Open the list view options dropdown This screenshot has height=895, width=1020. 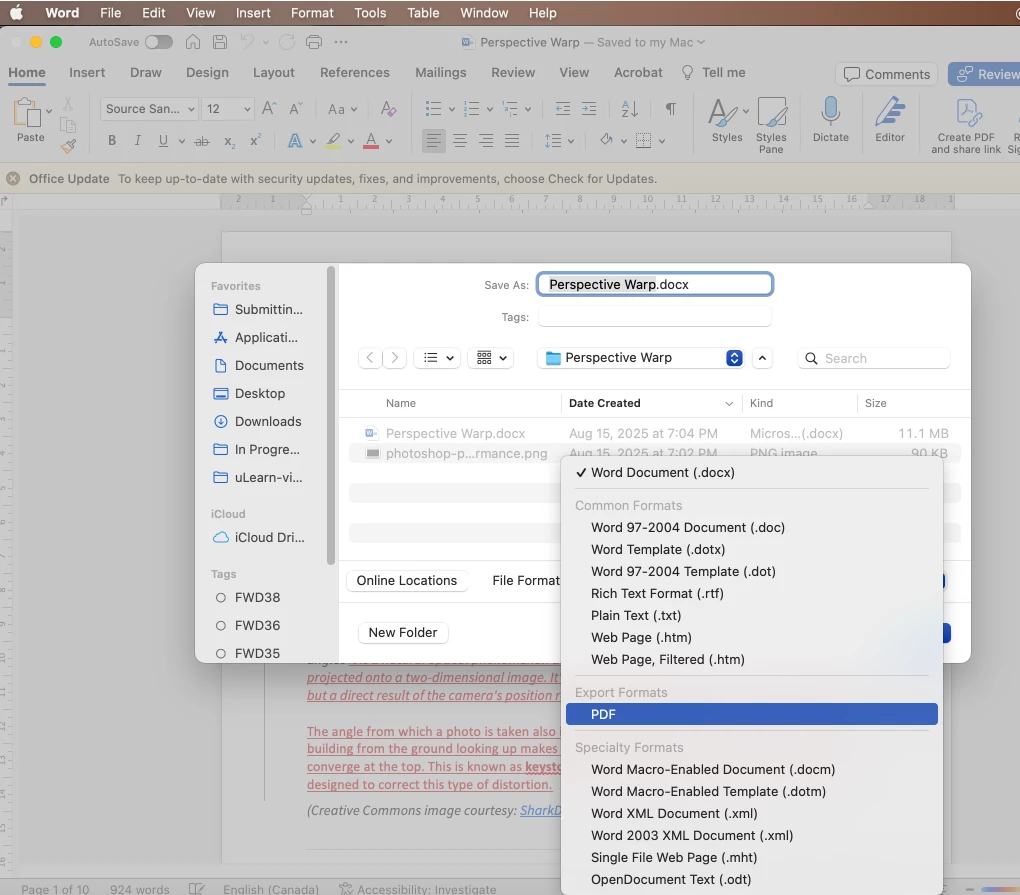pos(438,358)
